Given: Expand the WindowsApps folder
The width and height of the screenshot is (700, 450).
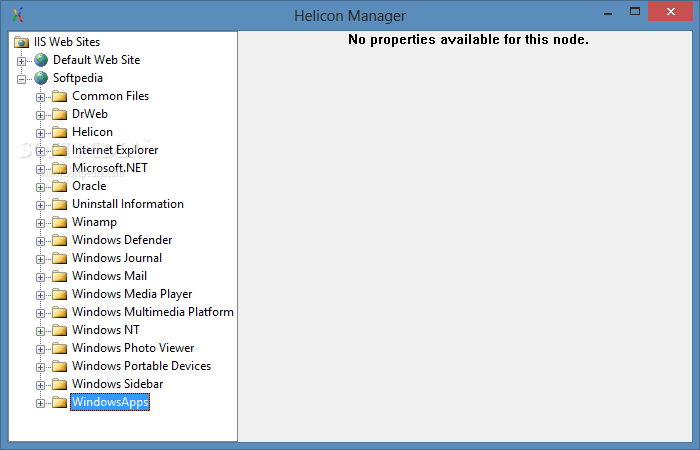Looking at the screenshot, I should [40, 403].
